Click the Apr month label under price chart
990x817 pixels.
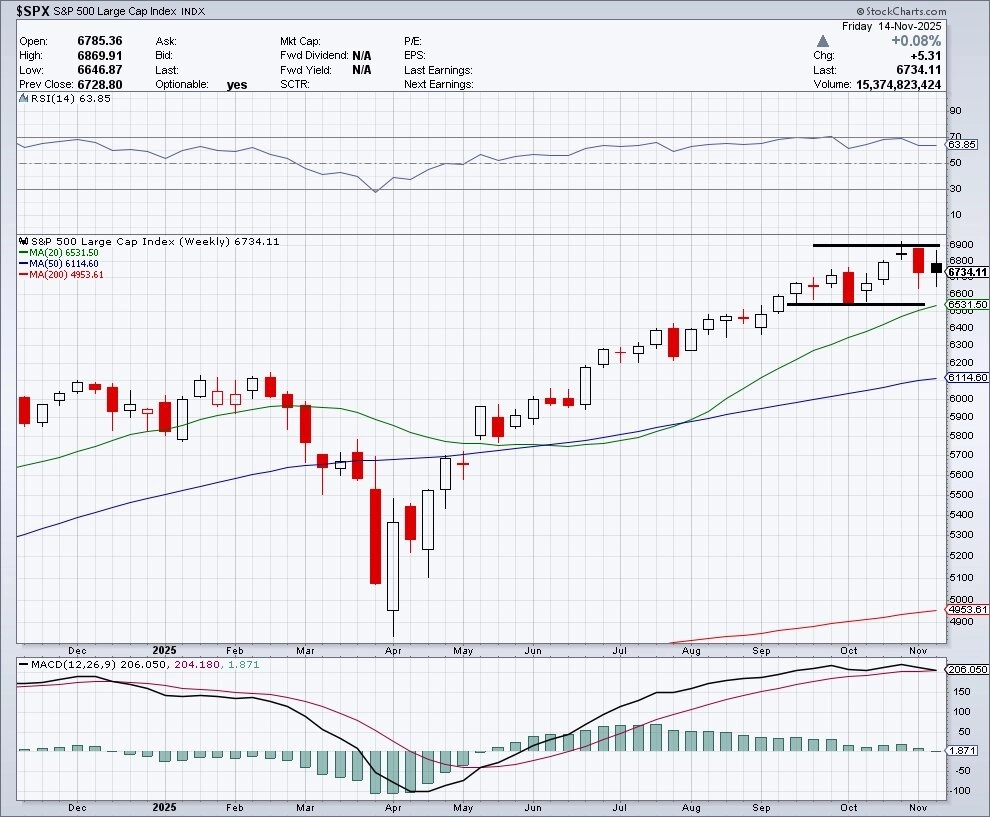pos(393,650)
